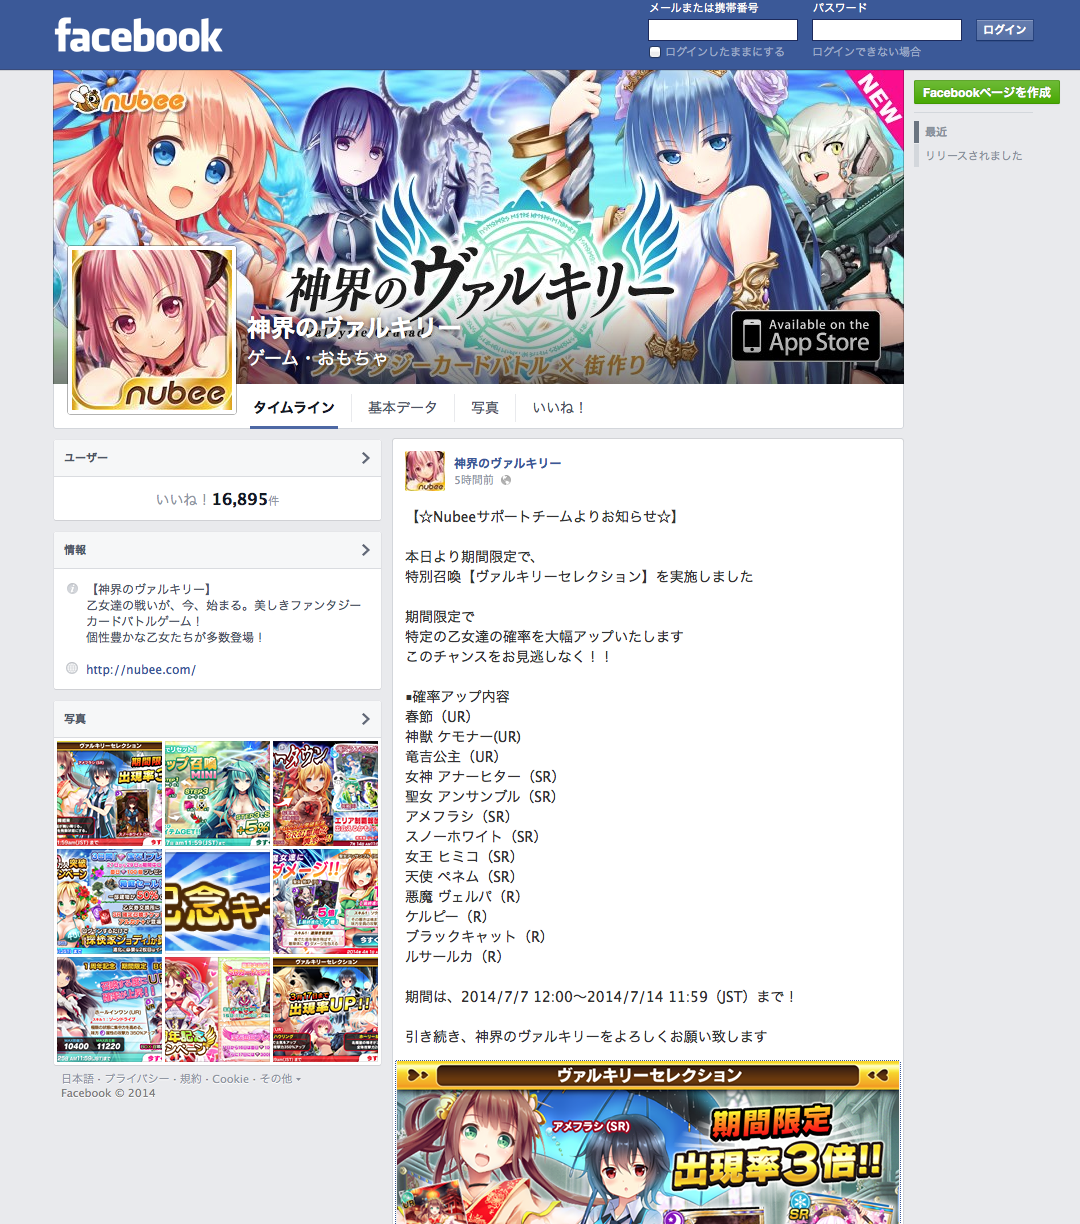
Task: Expand the ユーザー section chevron
Action: point(365,458)
